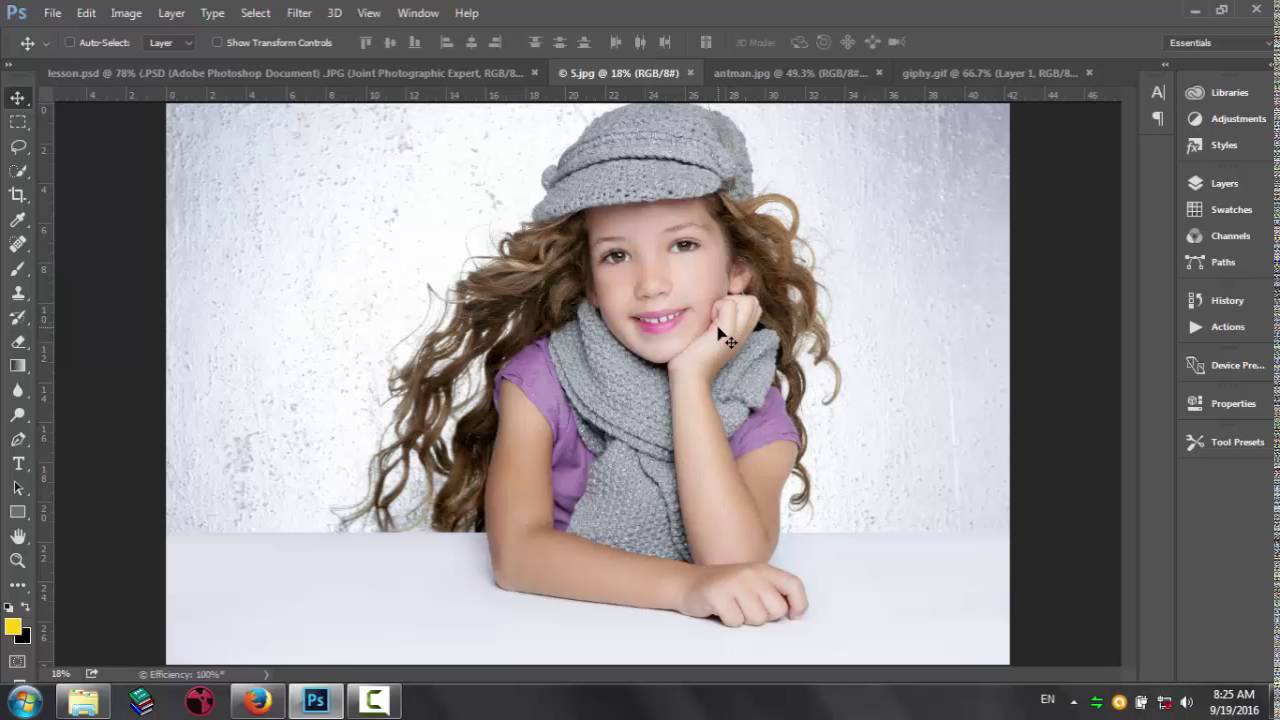Select the Lasso tool
This screenshot has height=720, width=1280.
[18, 146]
